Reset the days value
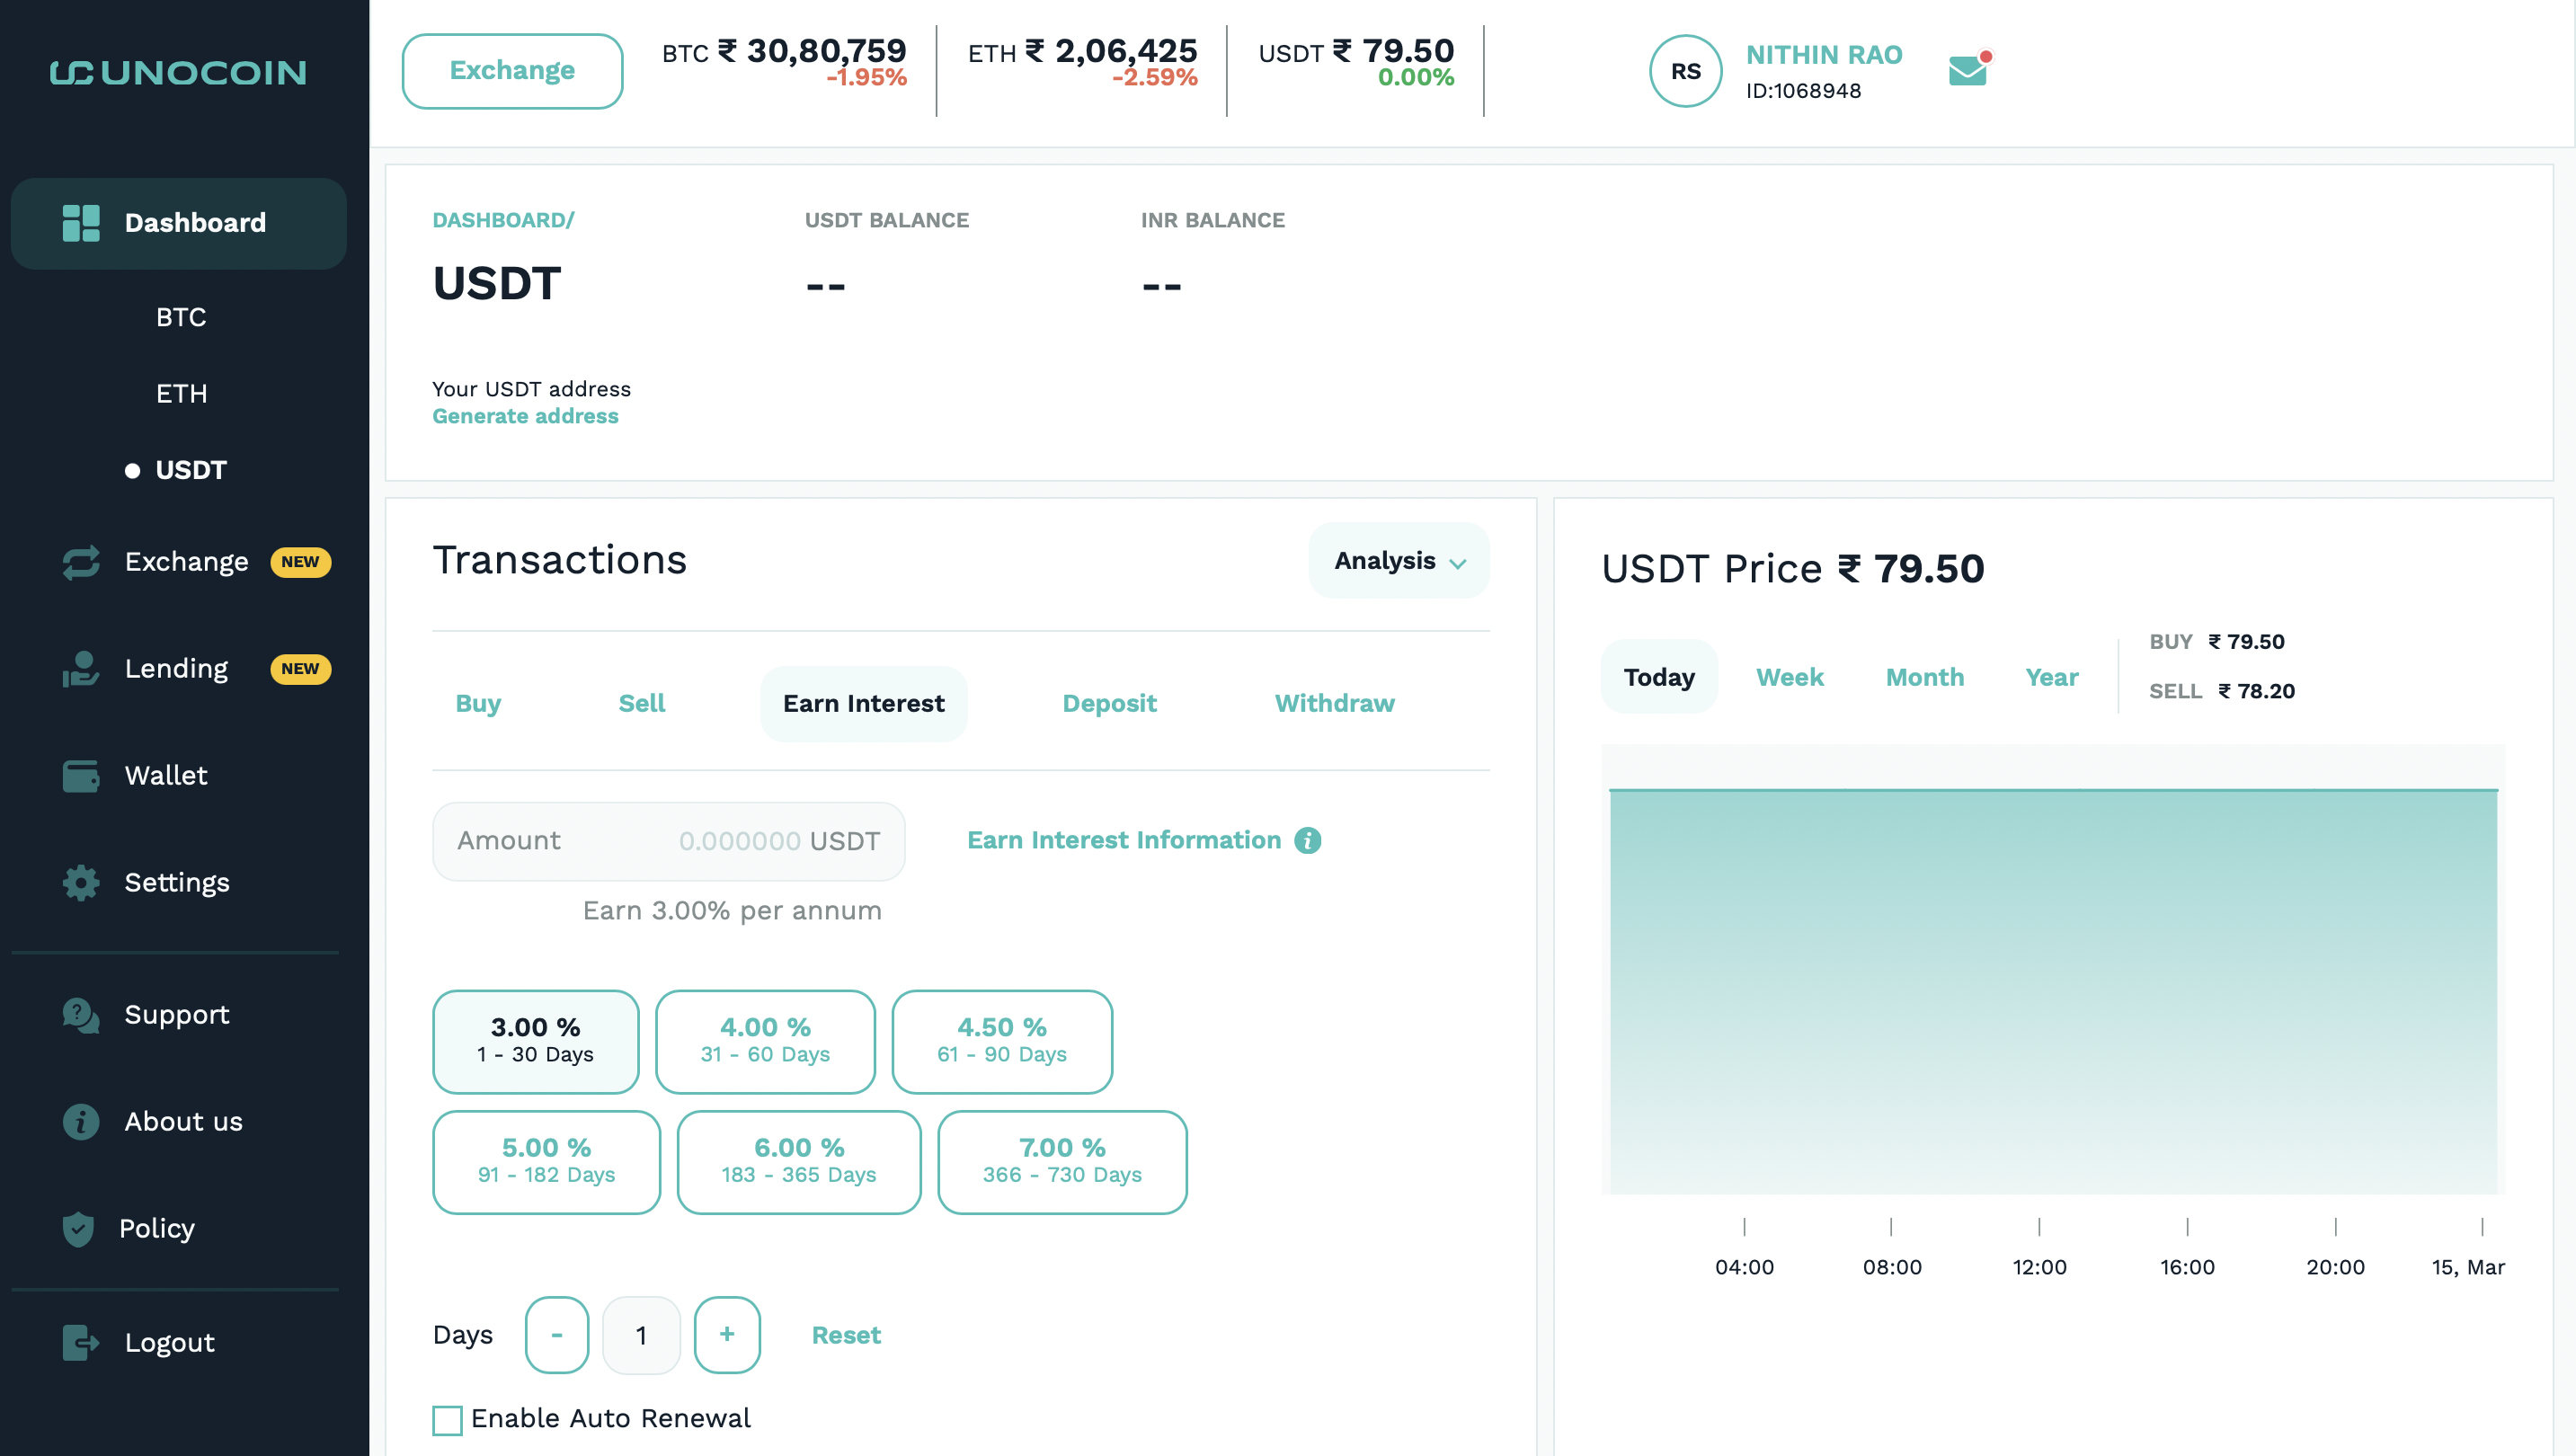The width and height of the screenshot is (2576, 1456). pyautogui.click(x=846, y=1336)
